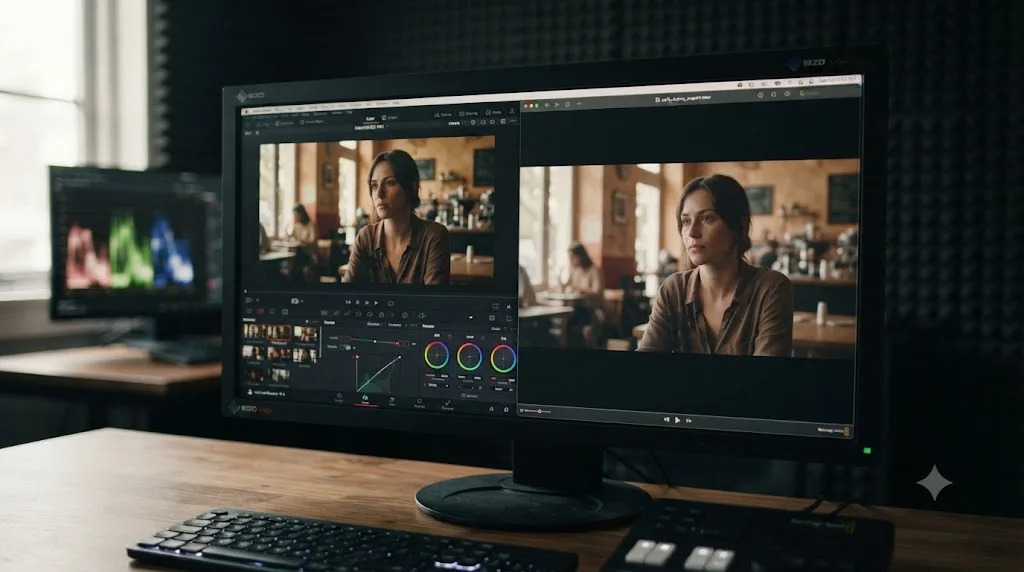The height and width of the screenshot is (572, 1024).
Task: Select the red point atop the curve's vertical axis
Action: [357, 357]
